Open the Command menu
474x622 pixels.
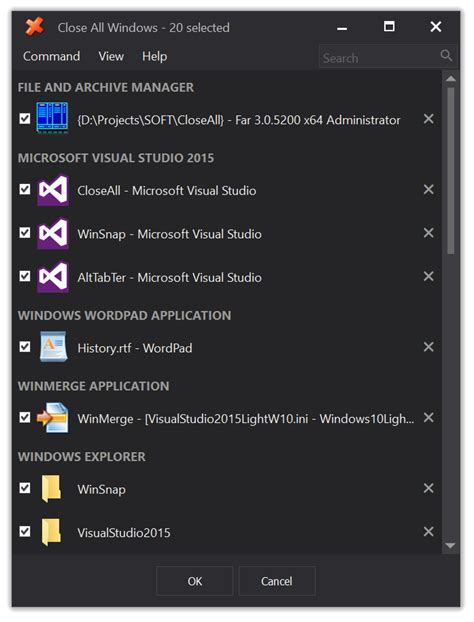[52, 56]
